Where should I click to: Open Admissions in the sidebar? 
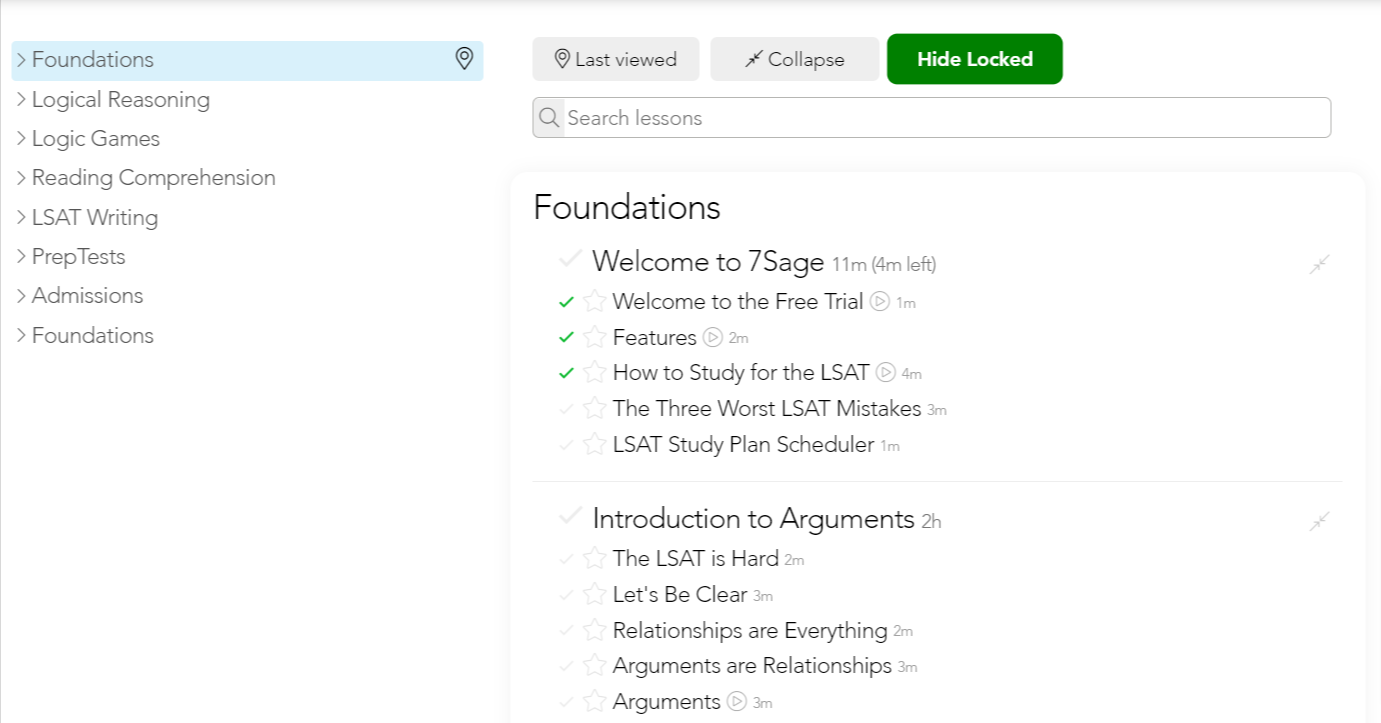[x=87, y=296]
